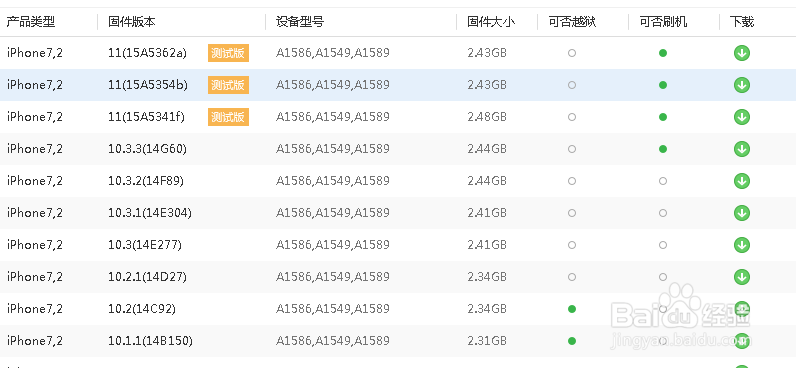Click the empty jailbreak circle for 11(15A5362a)
This screenshot has height=368, width=796.
click(x=572, y=53)
